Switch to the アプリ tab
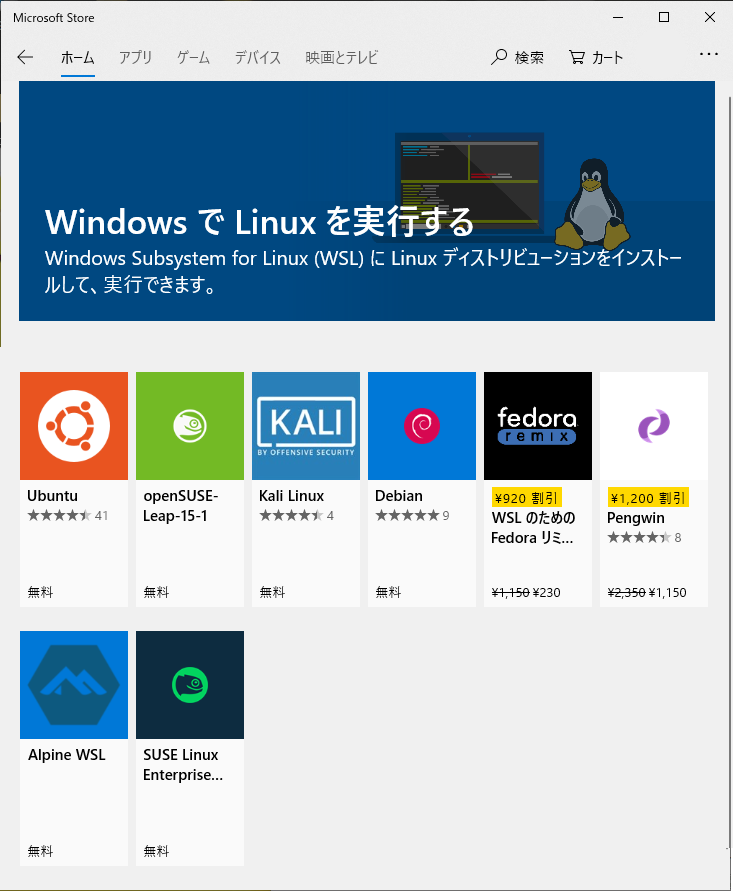The width and height of the screenshot is (733, 891). [x=135, y=57]
